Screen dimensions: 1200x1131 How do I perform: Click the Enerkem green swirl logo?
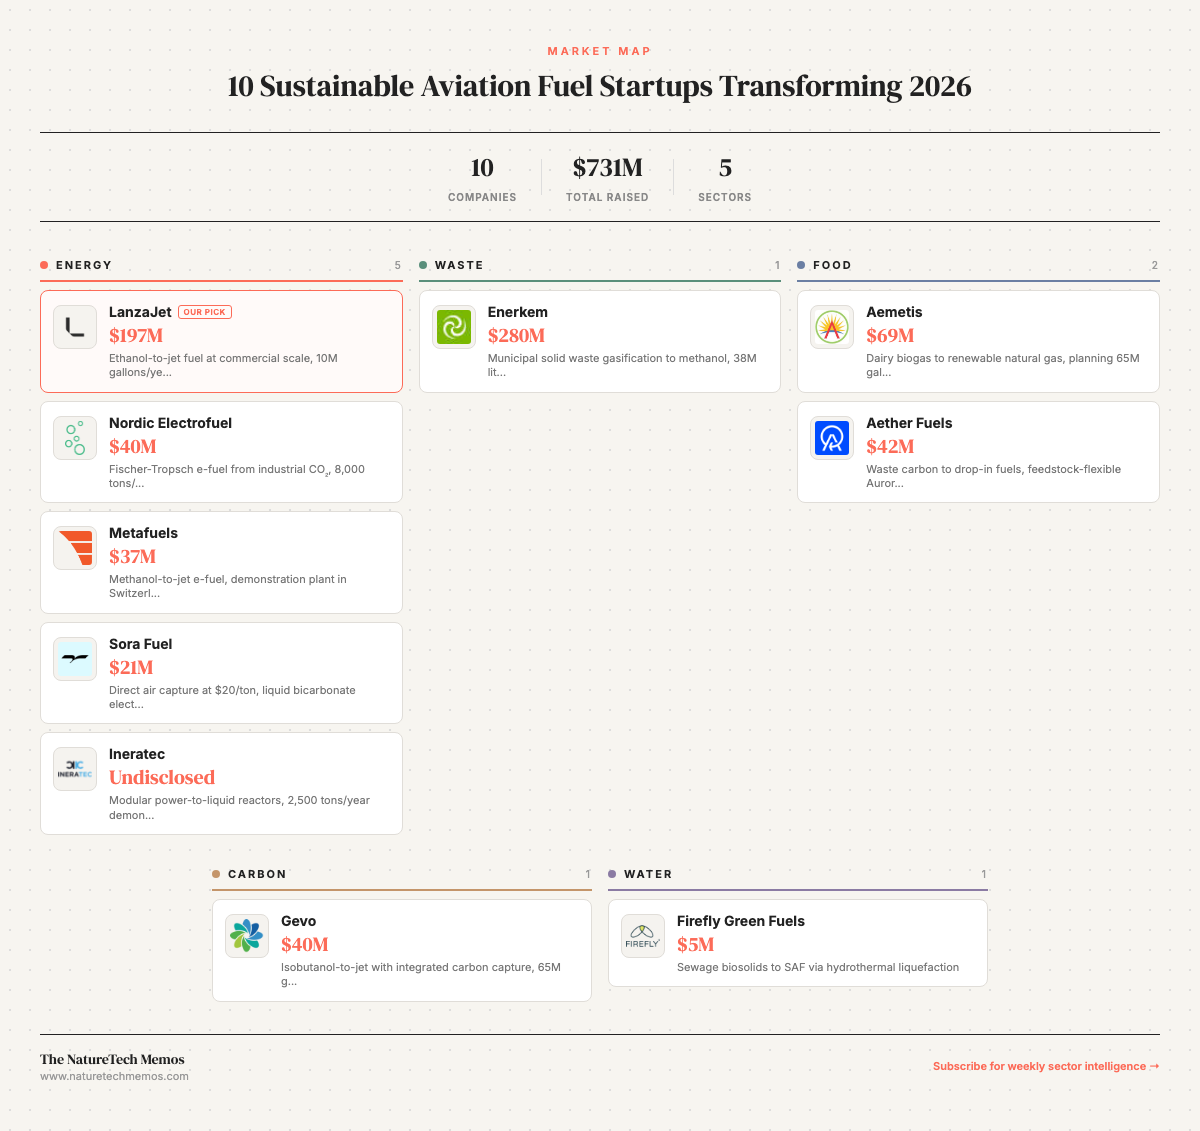point(454,327)
